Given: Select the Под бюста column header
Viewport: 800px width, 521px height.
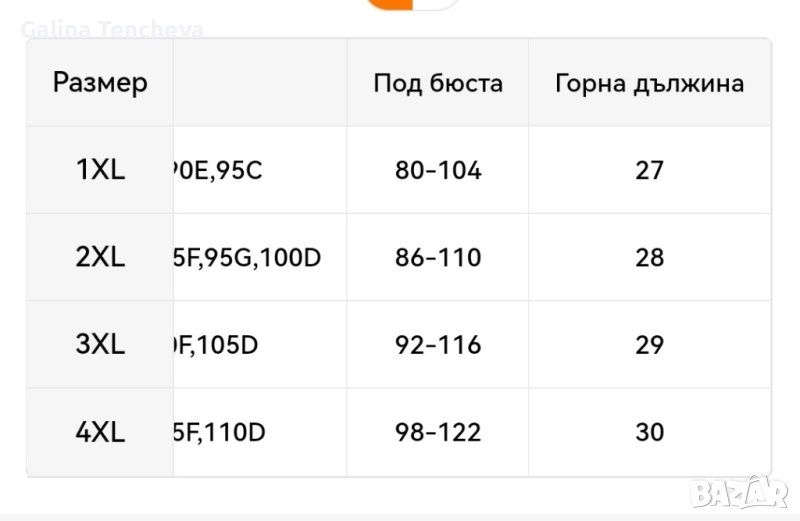Looking at the screenshot, I should click(438, 83).
